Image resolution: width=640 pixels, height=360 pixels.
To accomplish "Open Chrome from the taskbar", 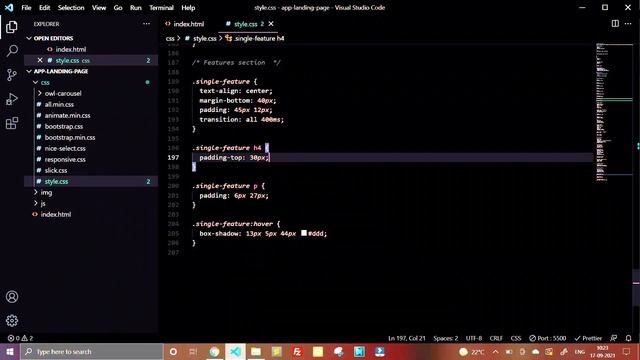I will tap(214, 351).
